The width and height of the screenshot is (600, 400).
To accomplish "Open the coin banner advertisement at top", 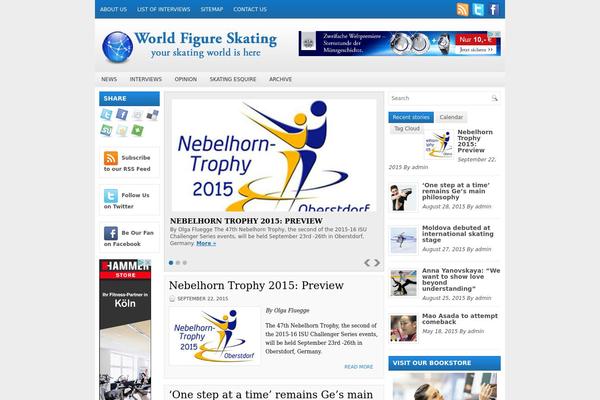I will click(x=399, y=44).
